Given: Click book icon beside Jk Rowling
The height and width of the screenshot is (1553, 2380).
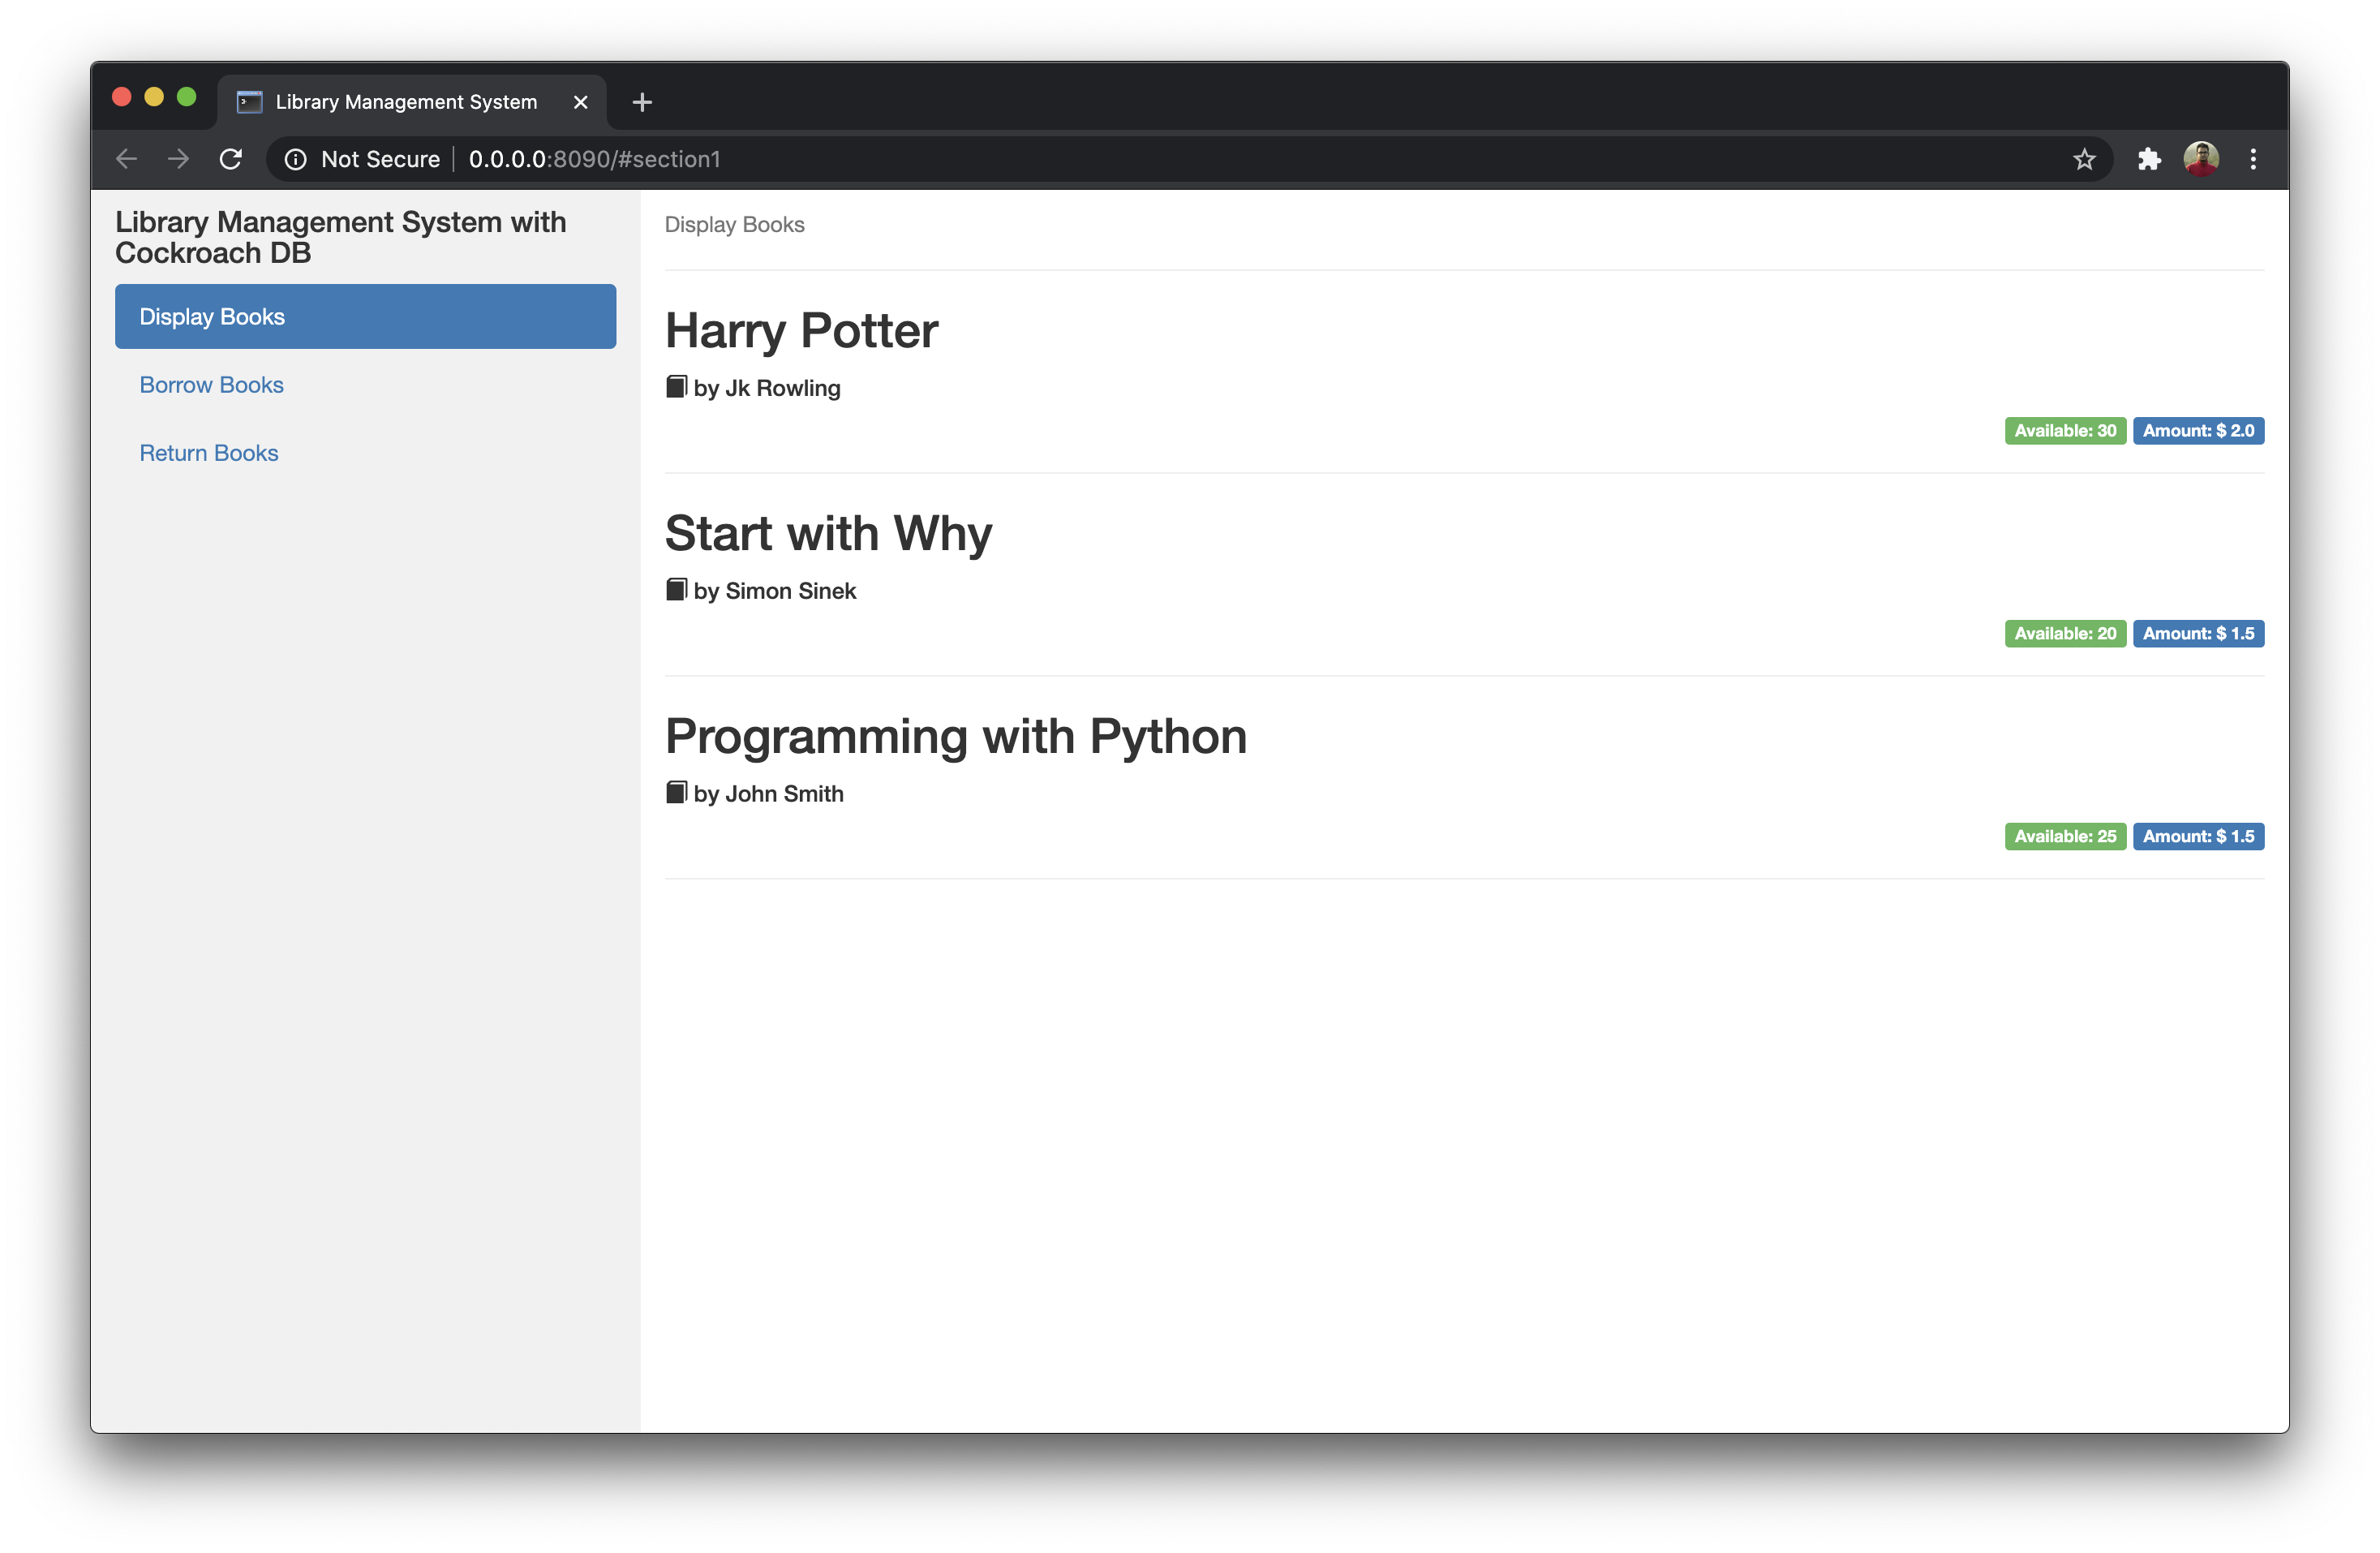Looking at the screenshot, I should click(x=676, y=387).
